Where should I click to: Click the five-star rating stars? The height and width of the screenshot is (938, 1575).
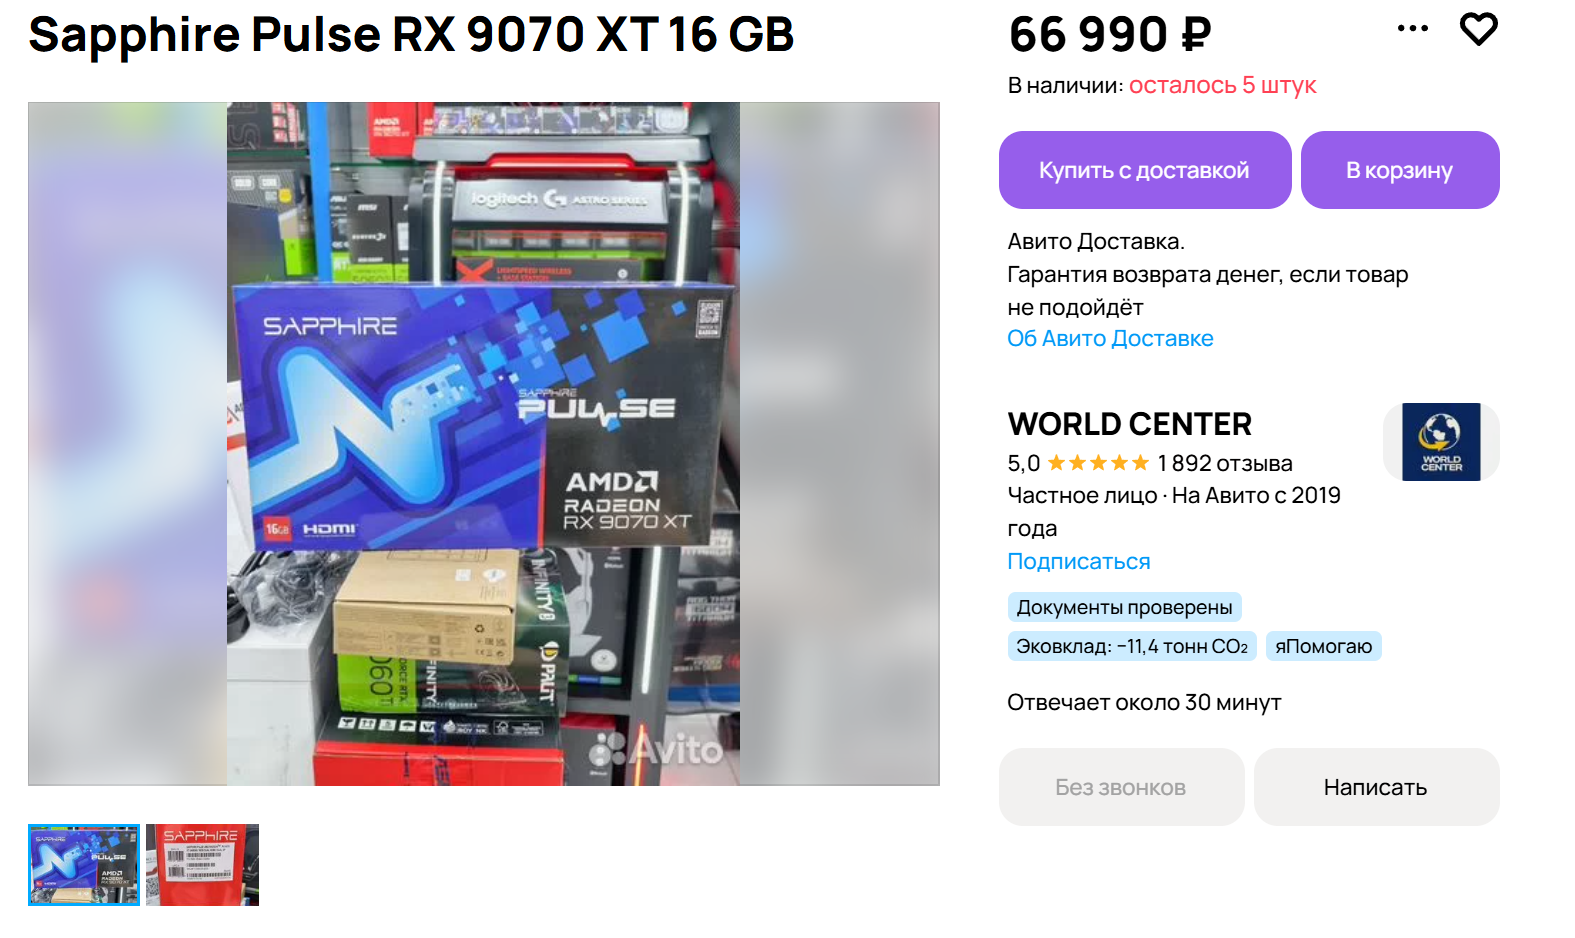[1098, 463]
